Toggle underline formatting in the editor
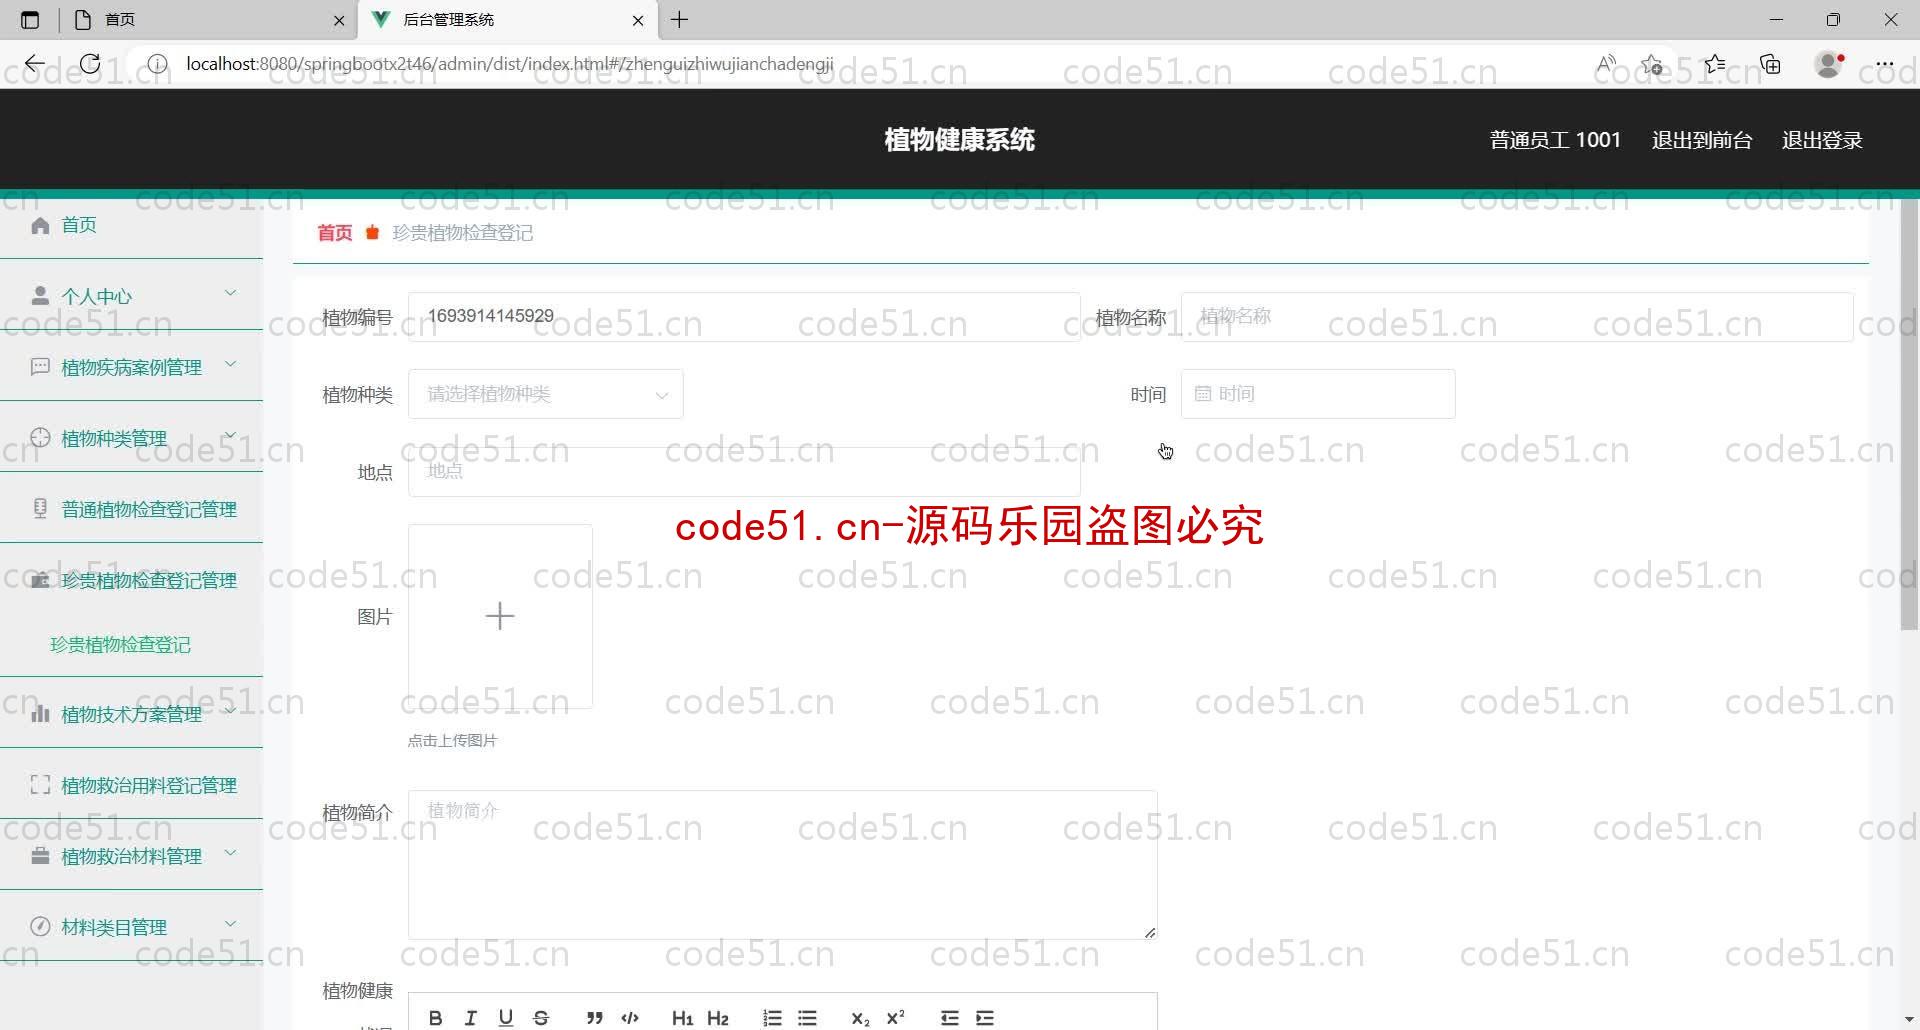 coord(506,1018)
